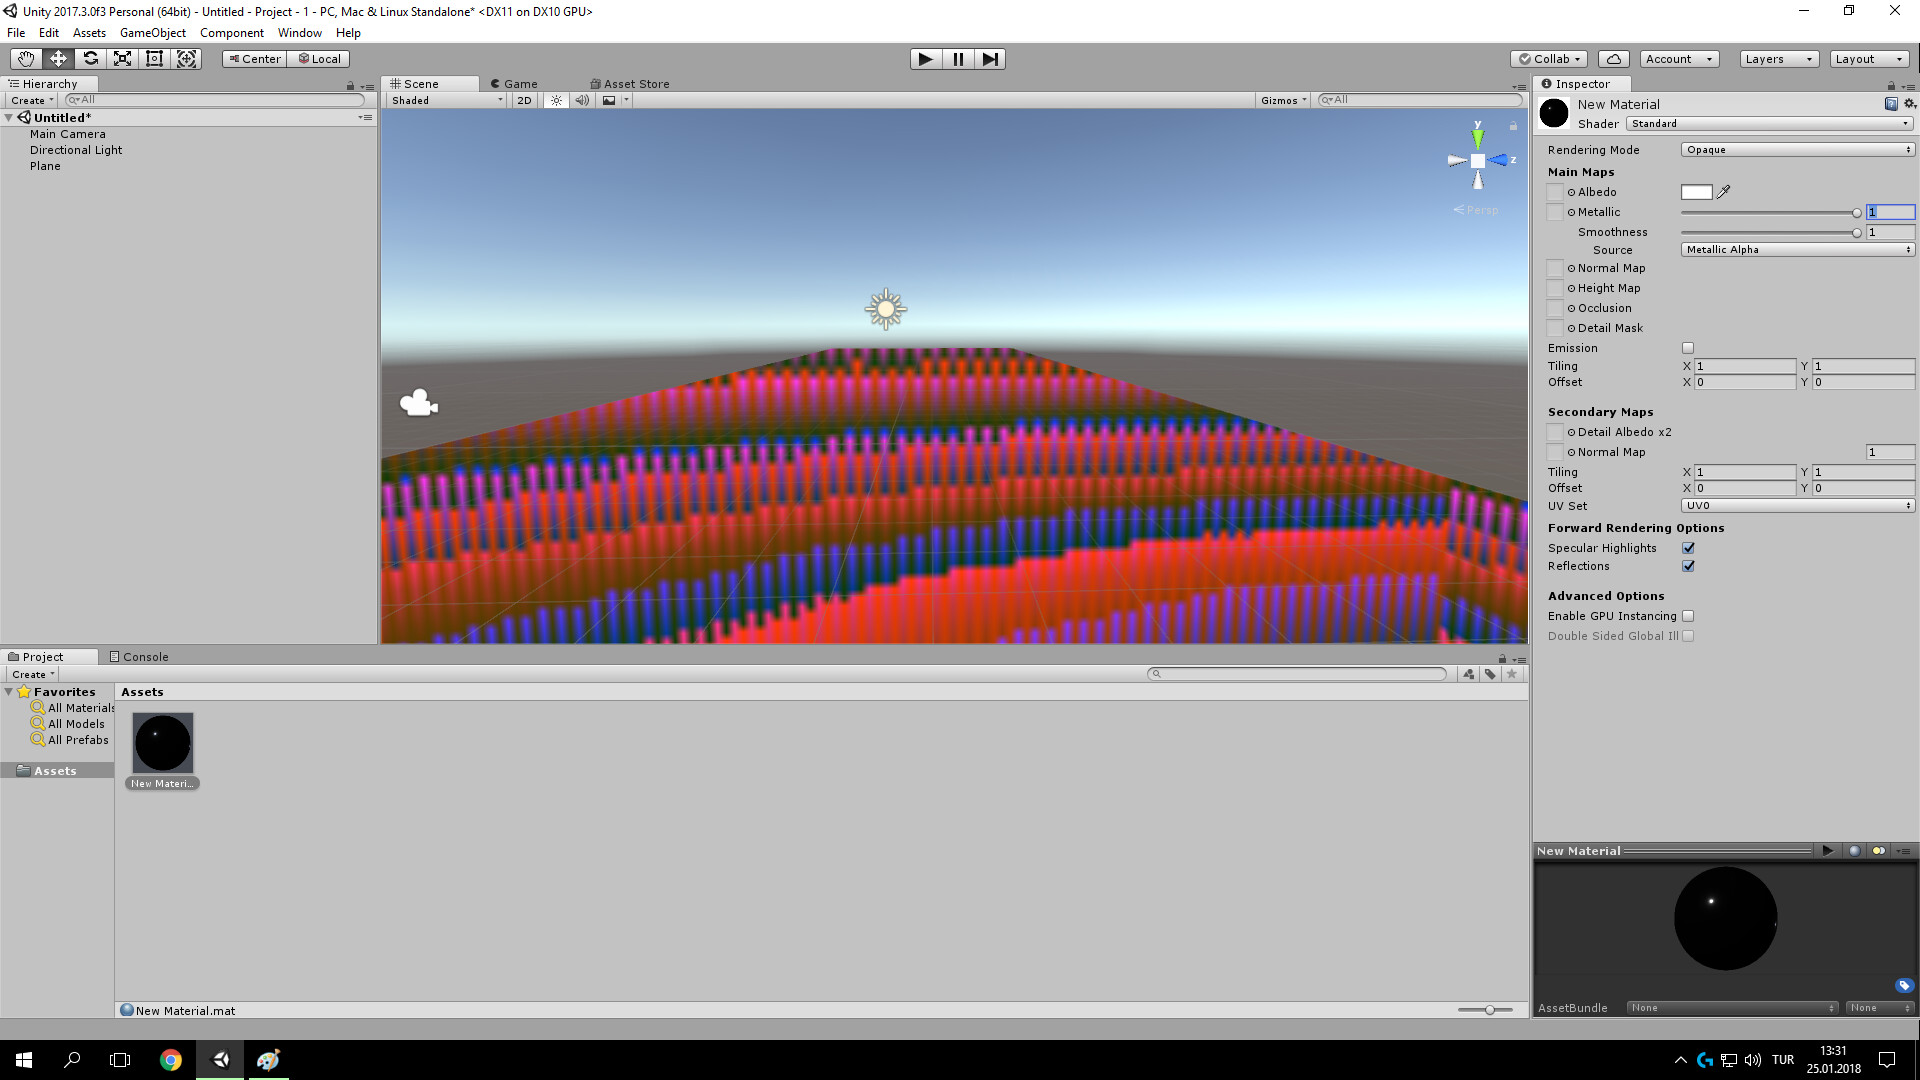Screen dimensions: 1920x1080
Task: Select the Rect transform tool
Action: click(x=154, y=59)
